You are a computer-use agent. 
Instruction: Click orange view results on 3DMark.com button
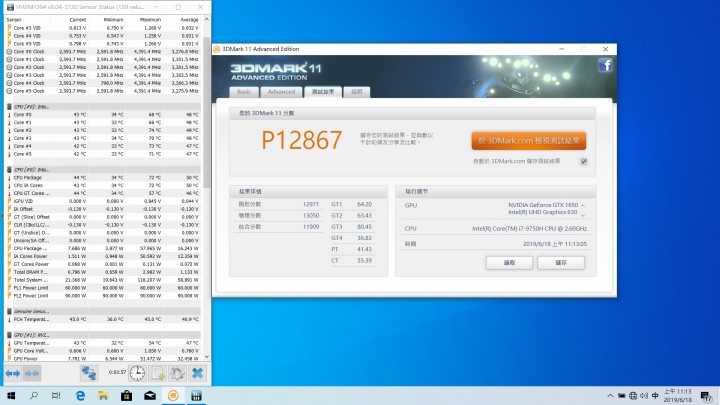529,141
